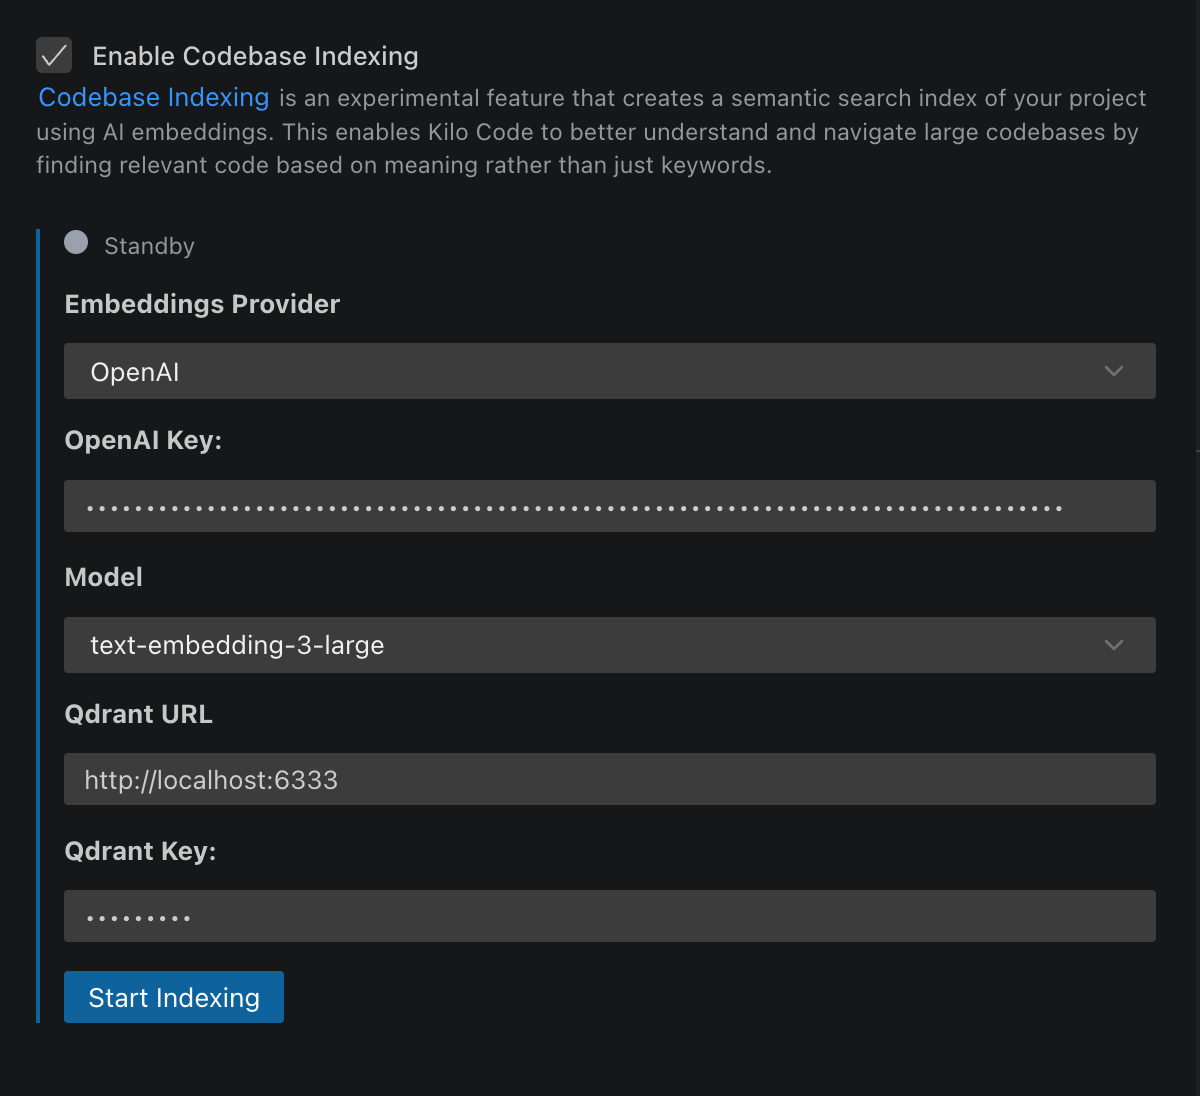Click the chevron on the OpenAI provider selector

pyautogui.click(x=1113, y=371)
